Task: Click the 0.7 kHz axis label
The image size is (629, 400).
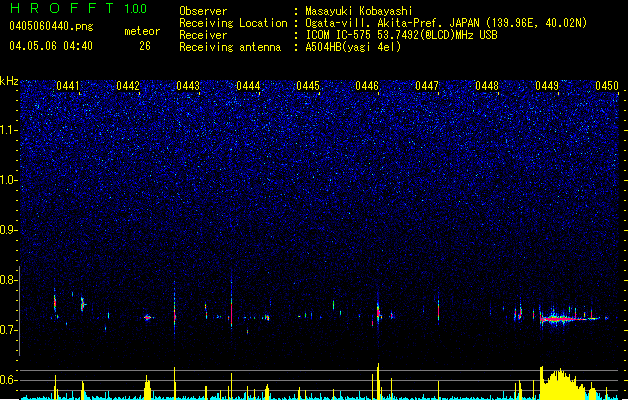Action: point(9,330)
